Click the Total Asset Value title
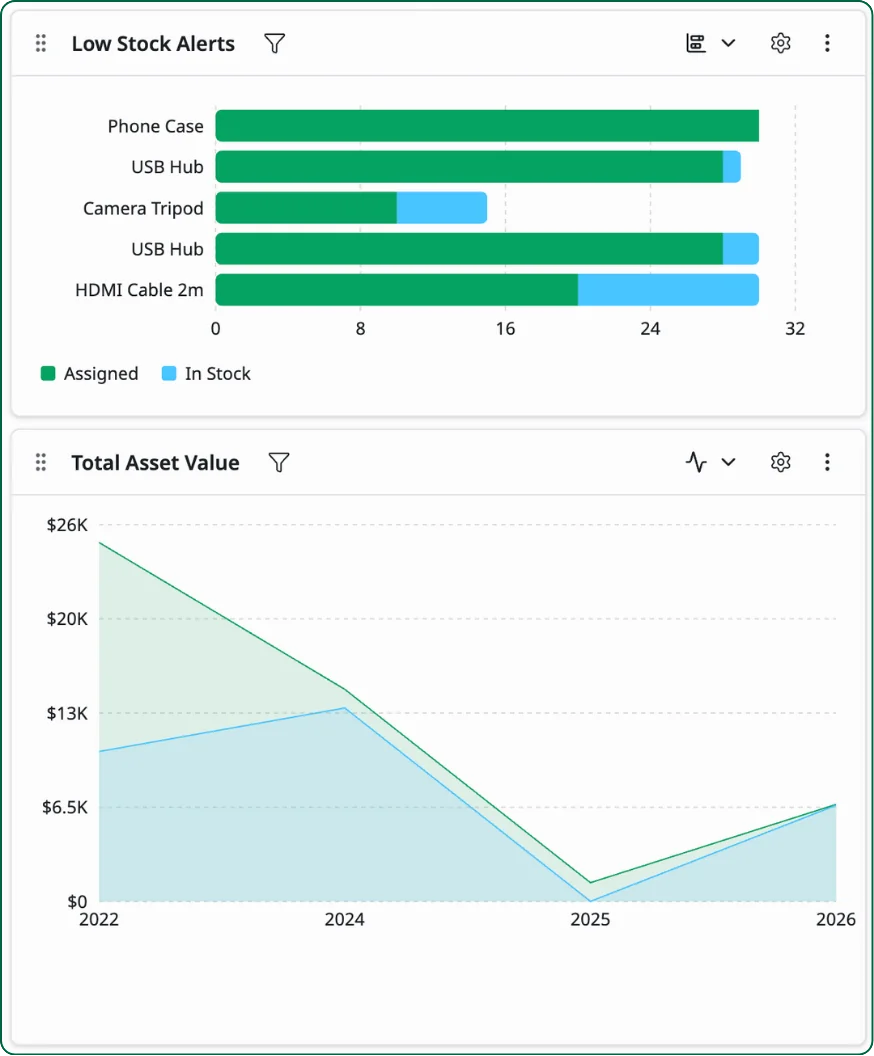 click(156, 463)
